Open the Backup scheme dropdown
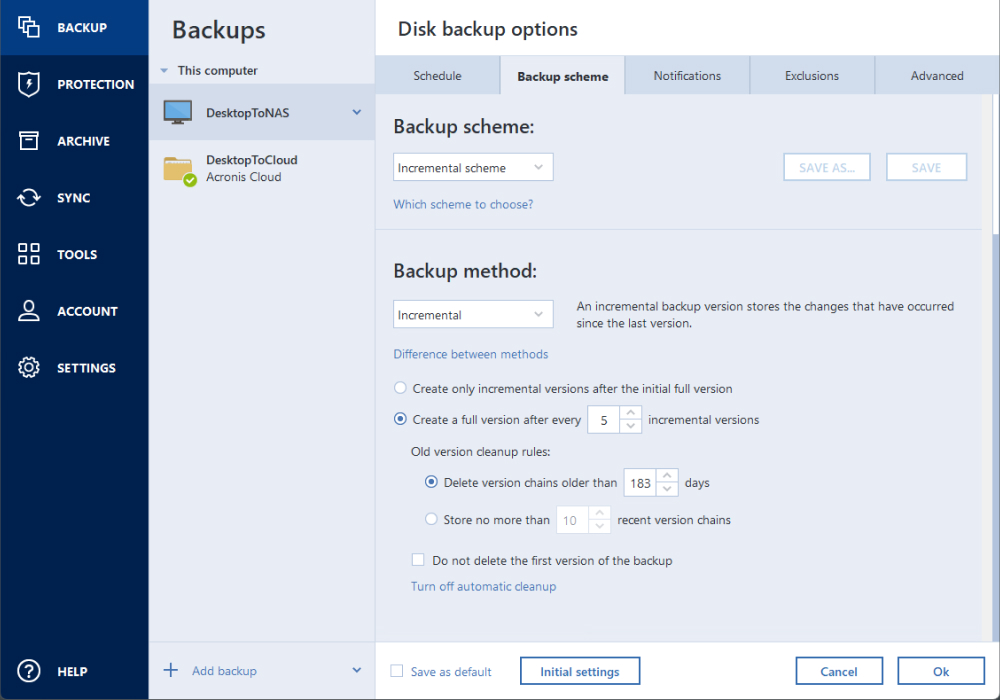This screenshot has height=700, width=1000. 472,167
